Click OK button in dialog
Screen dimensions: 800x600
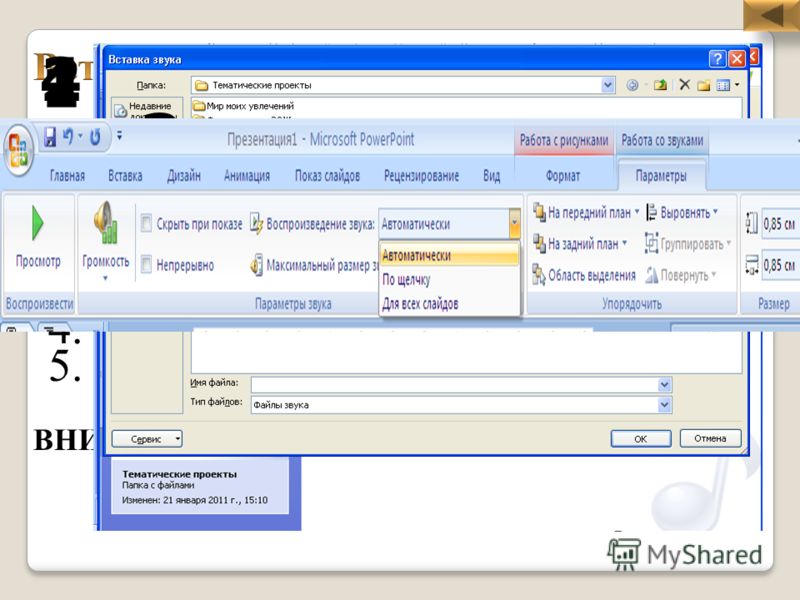click(641, 439)
